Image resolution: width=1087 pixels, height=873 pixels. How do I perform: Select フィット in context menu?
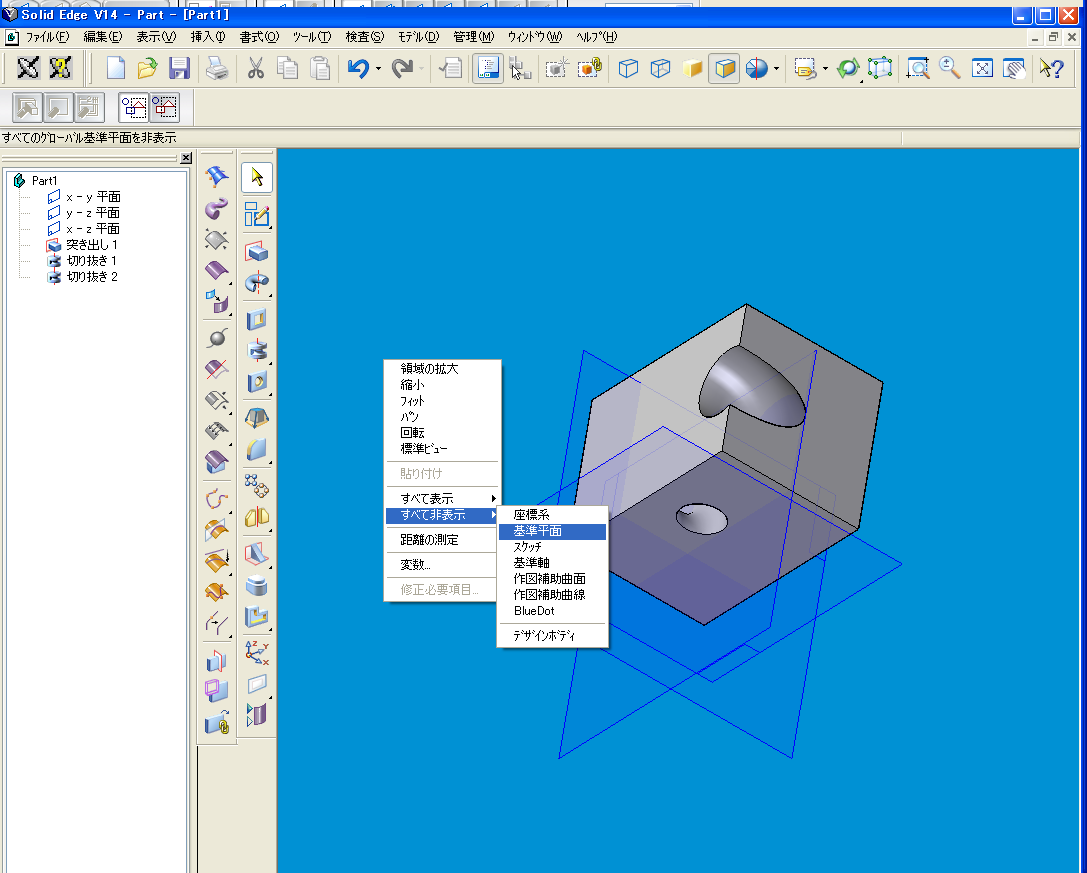pyautogui.click(x=442, y=401)
